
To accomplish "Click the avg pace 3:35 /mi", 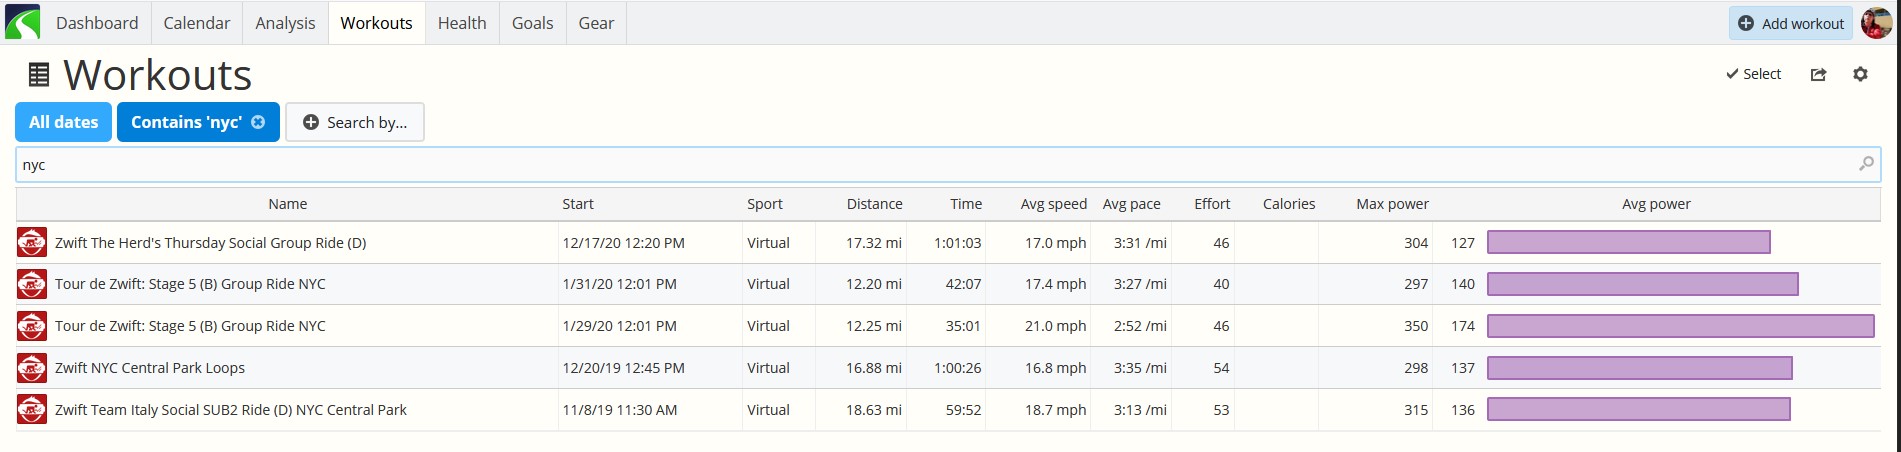I will [x=1140, y=368].
